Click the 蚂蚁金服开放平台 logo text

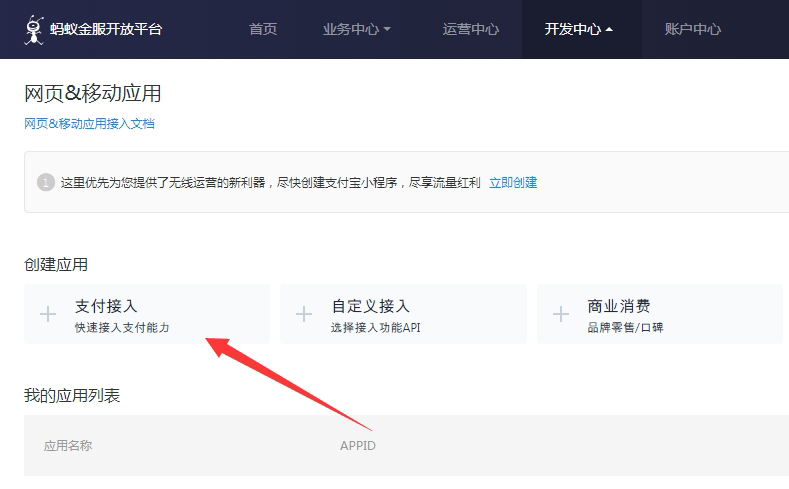click(105, 29)
